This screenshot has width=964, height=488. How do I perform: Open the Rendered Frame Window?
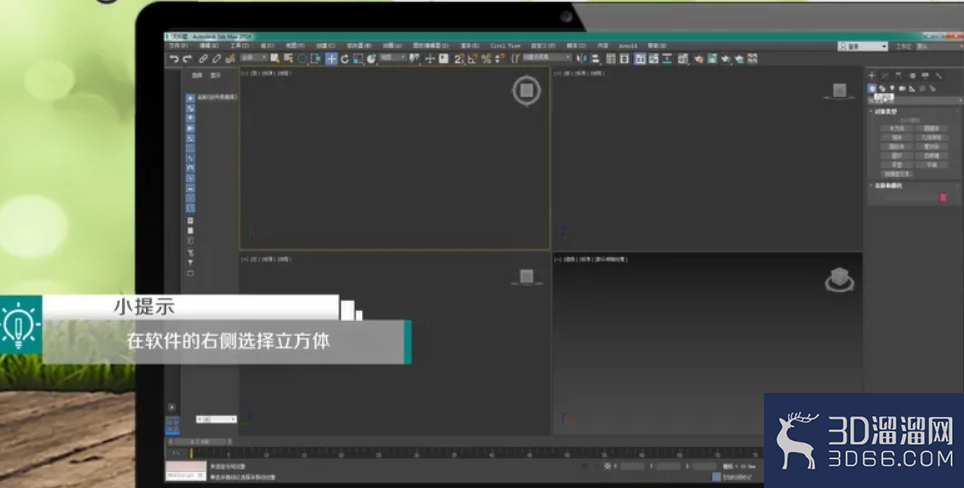712,58
